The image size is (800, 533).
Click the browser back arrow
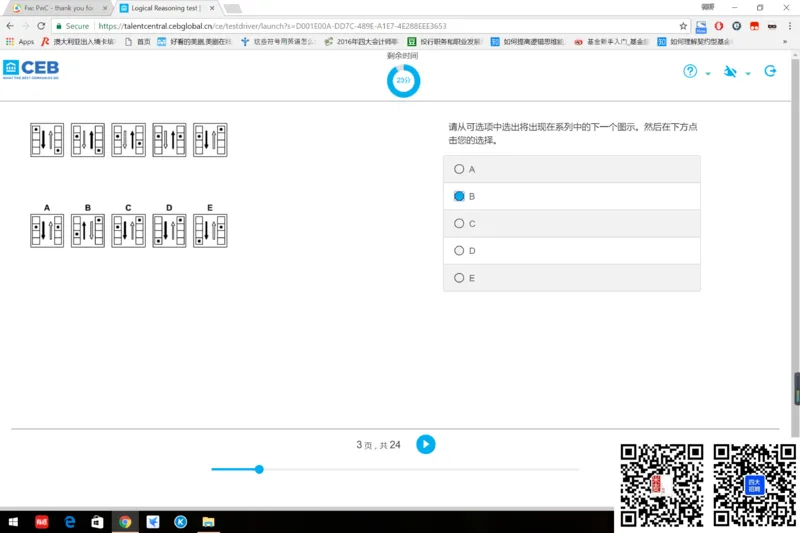[10, 26]
